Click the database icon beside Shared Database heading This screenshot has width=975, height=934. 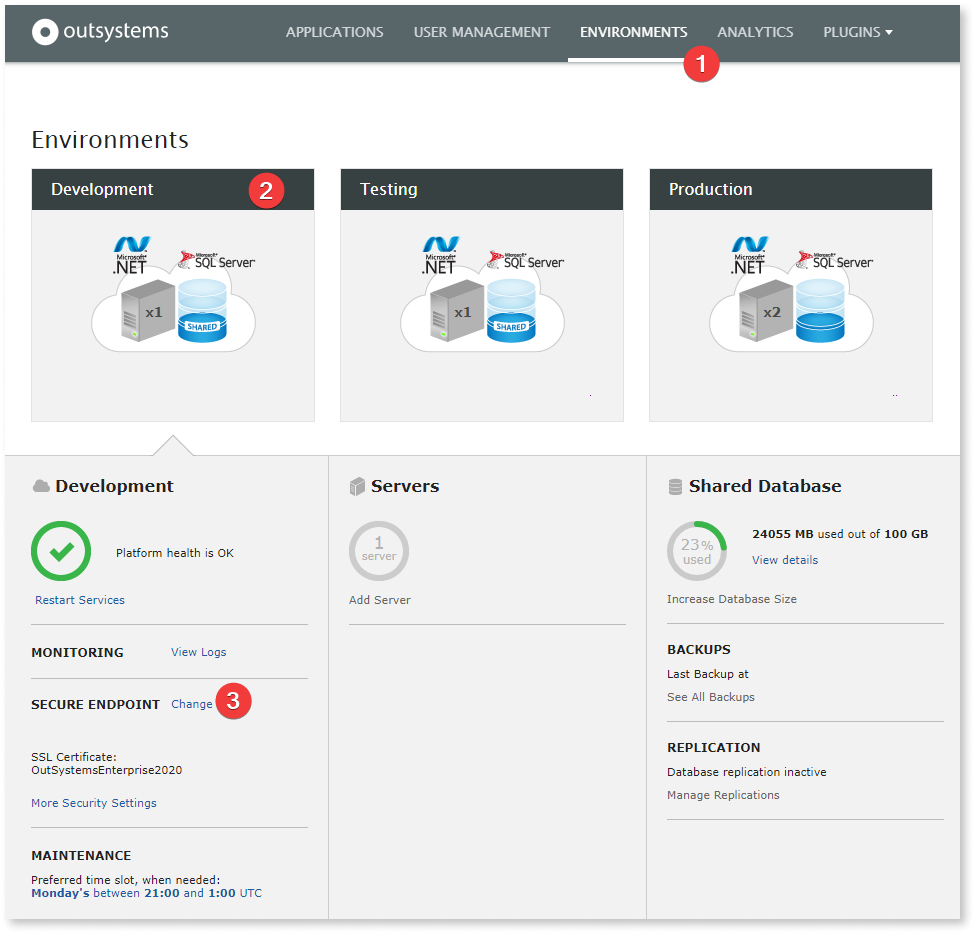(677, 485)
